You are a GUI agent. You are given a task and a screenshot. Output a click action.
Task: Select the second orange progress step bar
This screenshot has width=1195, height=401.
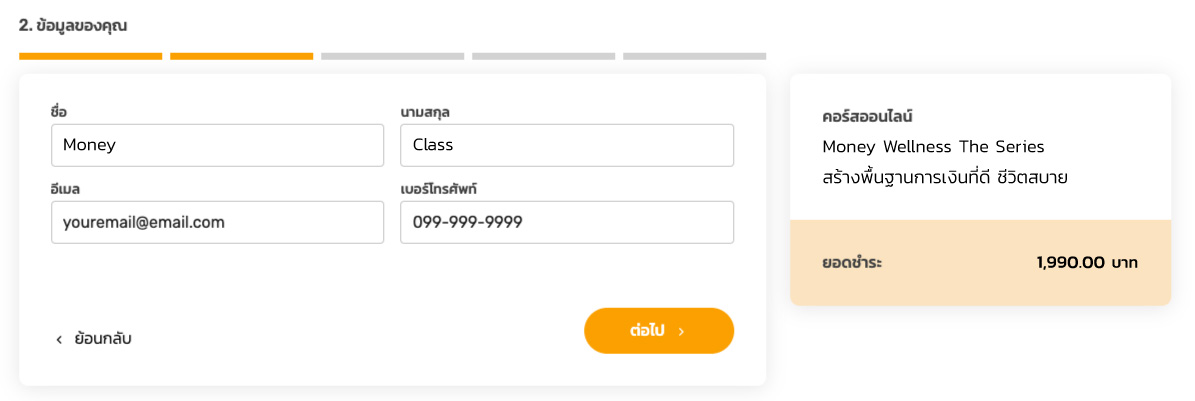241,56
